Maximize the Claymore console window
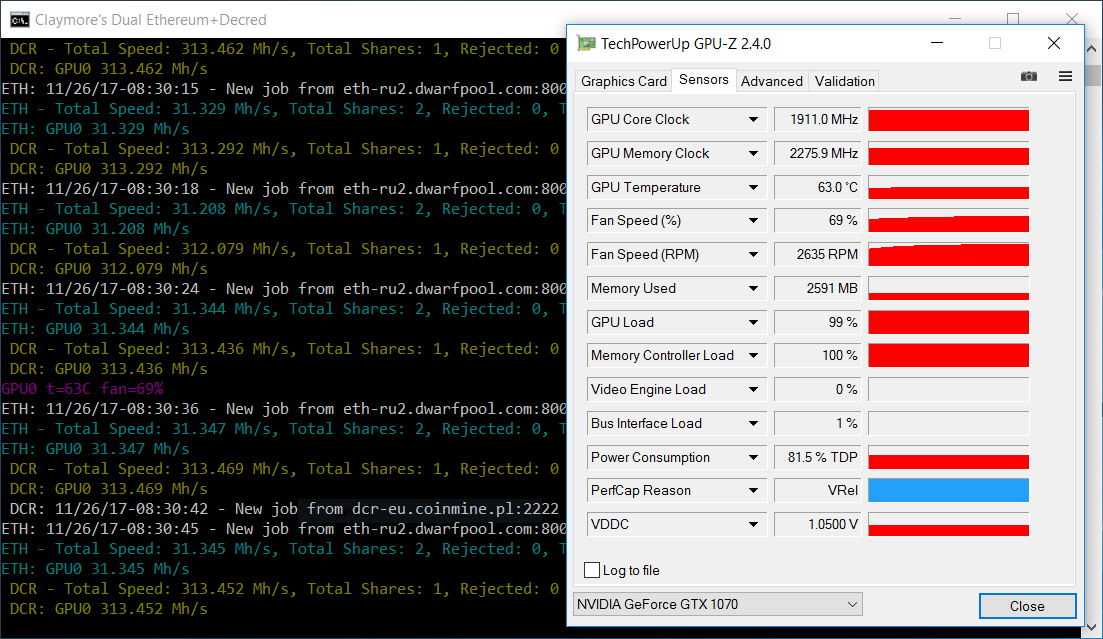 tap(1013, 18)
